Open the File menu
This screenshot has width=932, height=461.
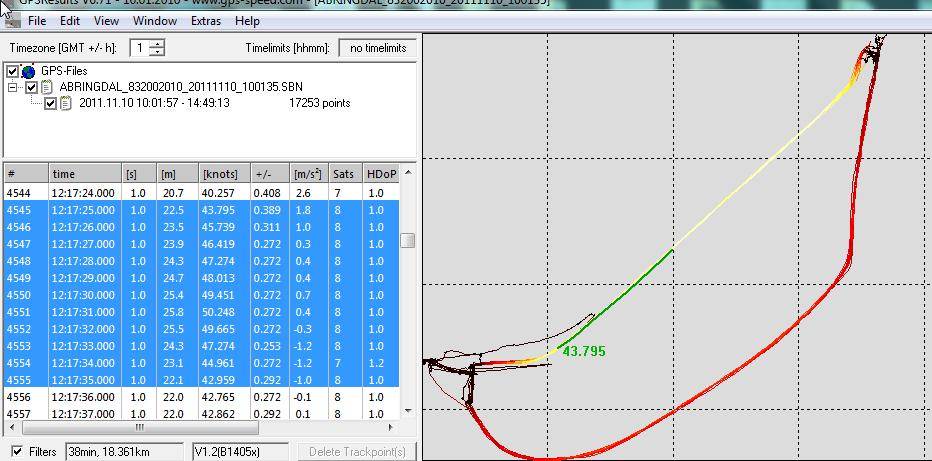[x=37, y=20]
